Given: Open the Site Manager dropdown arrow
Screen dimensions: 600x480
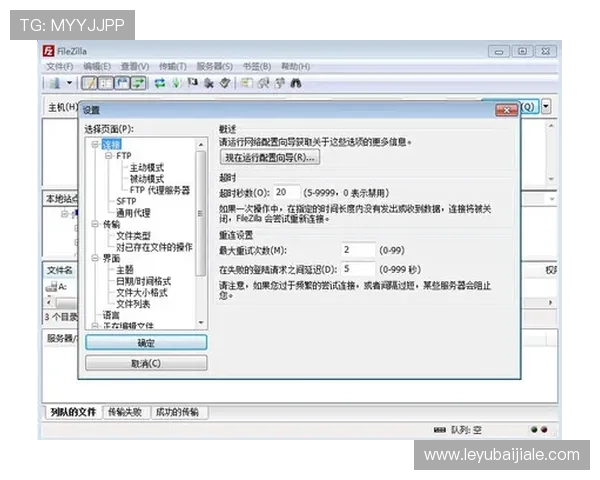Looking at the screenshot, I should click(70, 83).
